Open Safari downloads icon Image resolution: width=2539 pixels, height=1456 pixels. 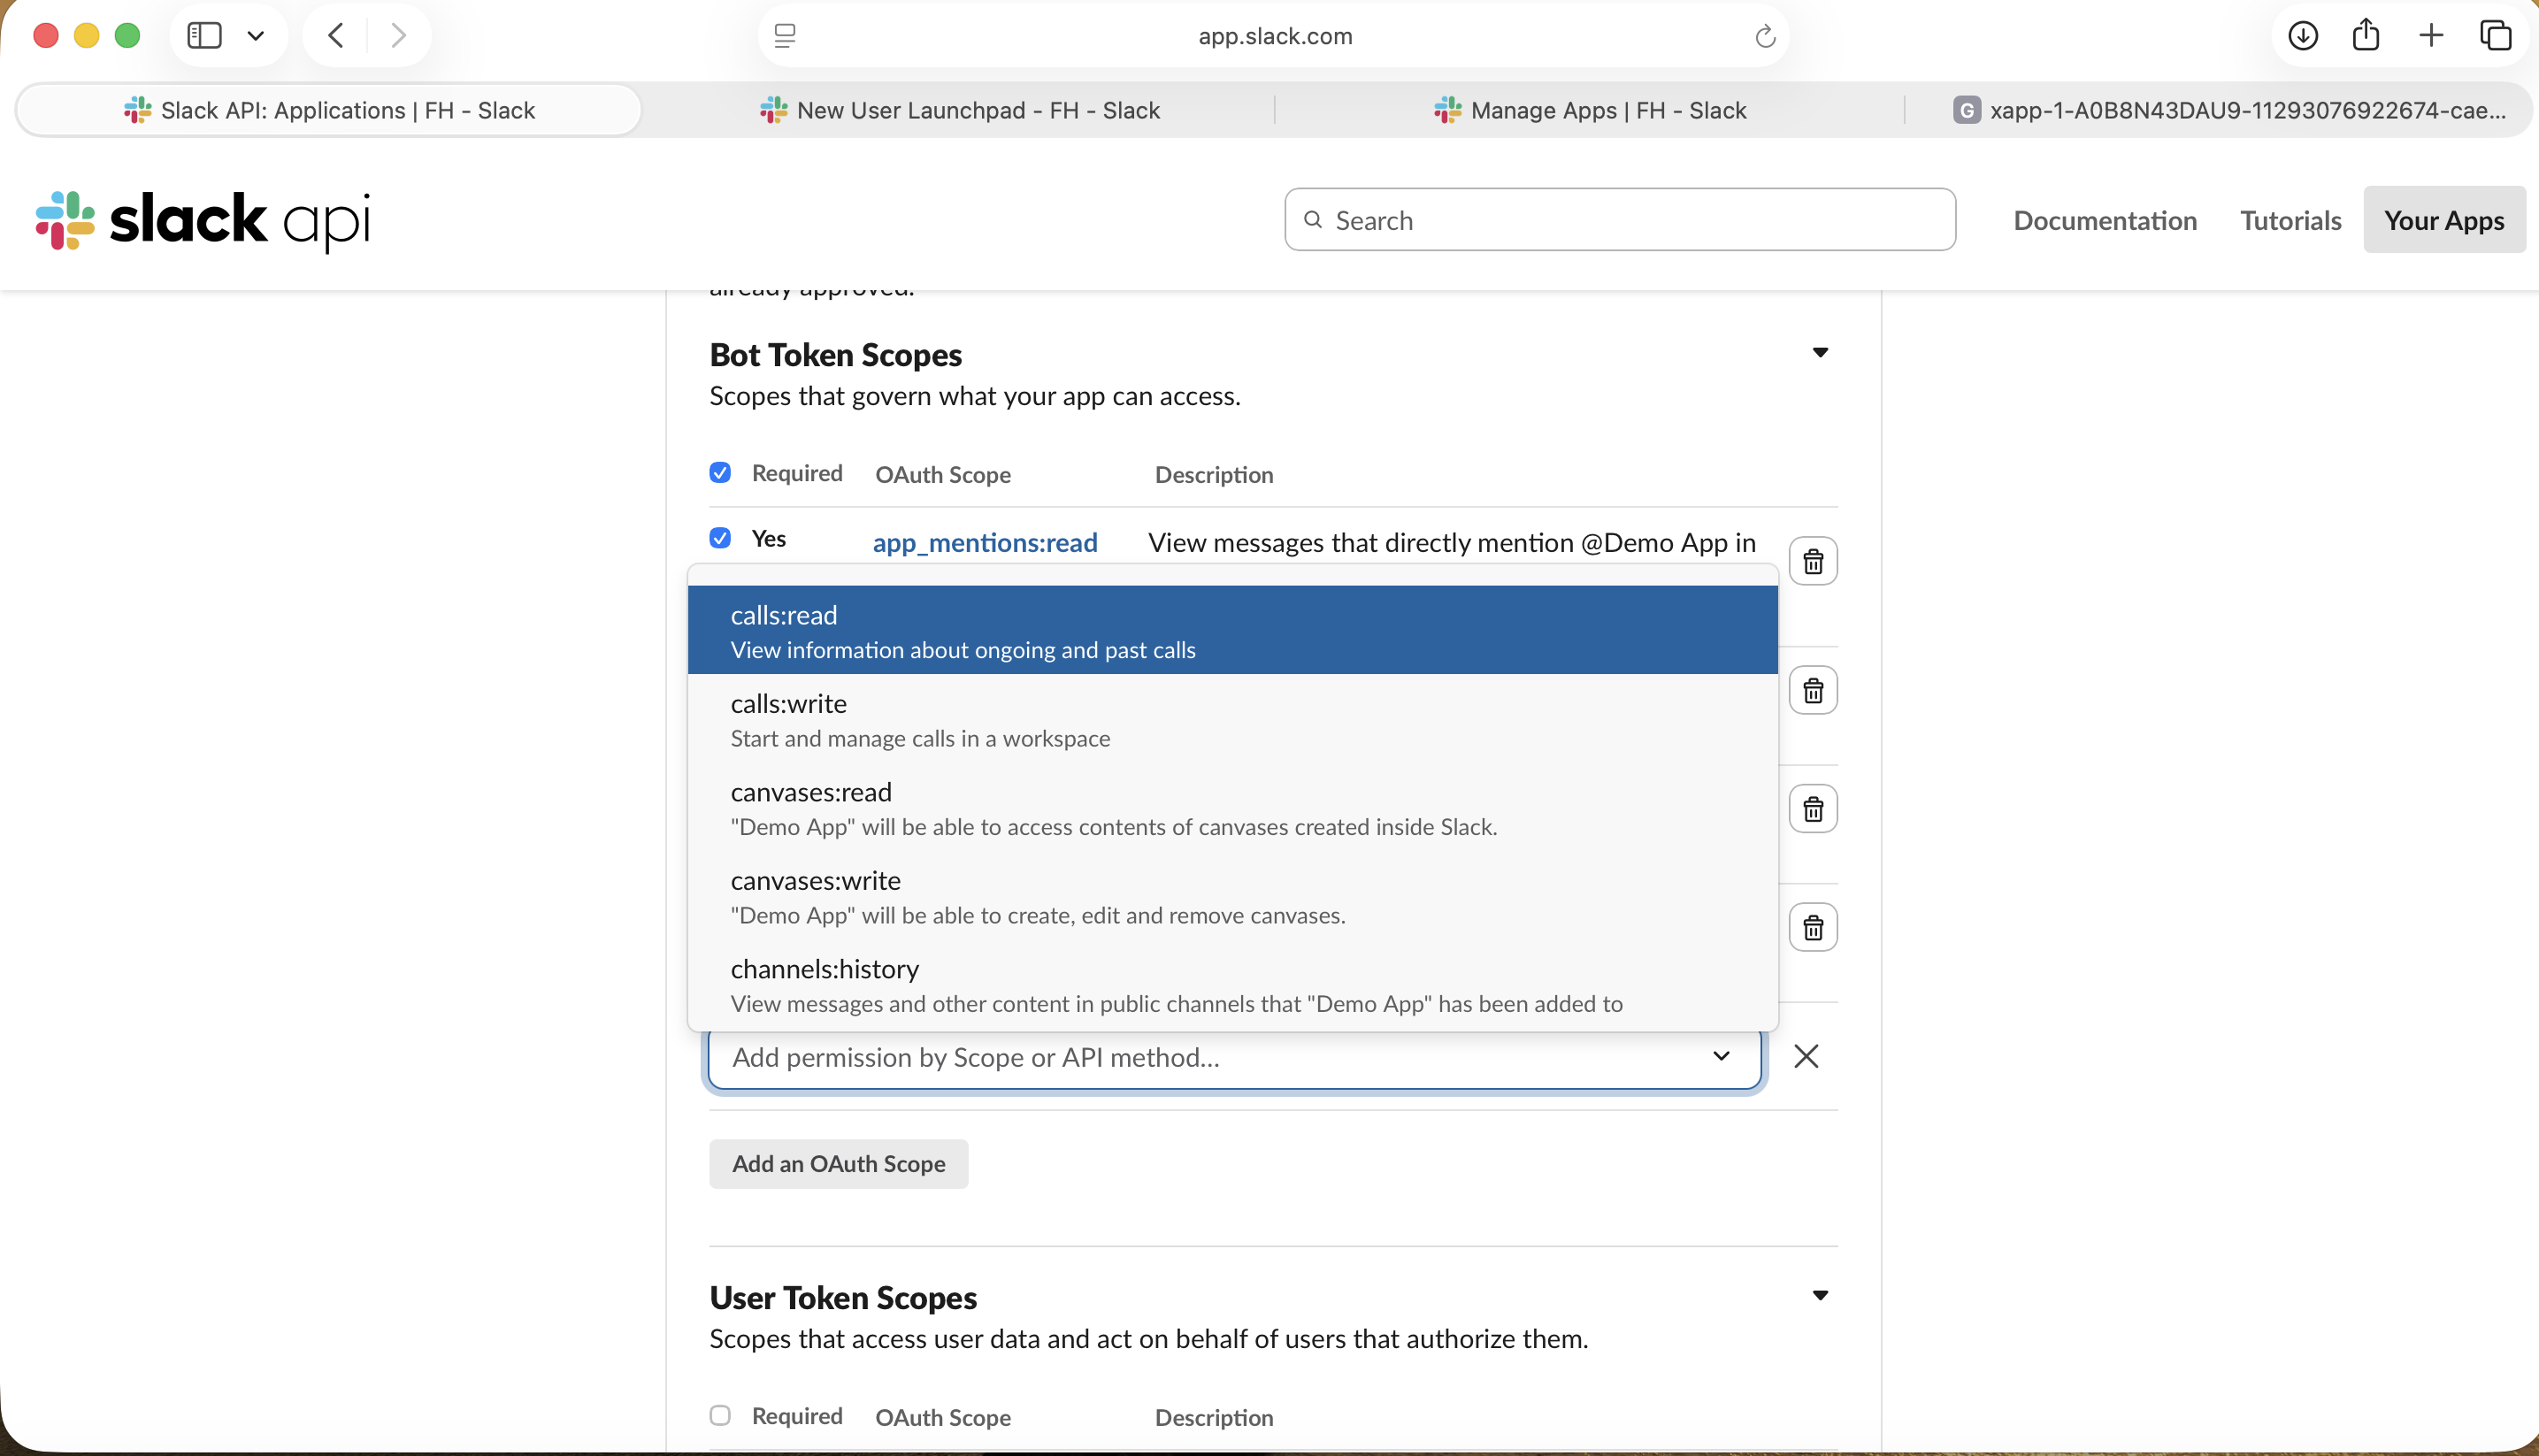2303,36
